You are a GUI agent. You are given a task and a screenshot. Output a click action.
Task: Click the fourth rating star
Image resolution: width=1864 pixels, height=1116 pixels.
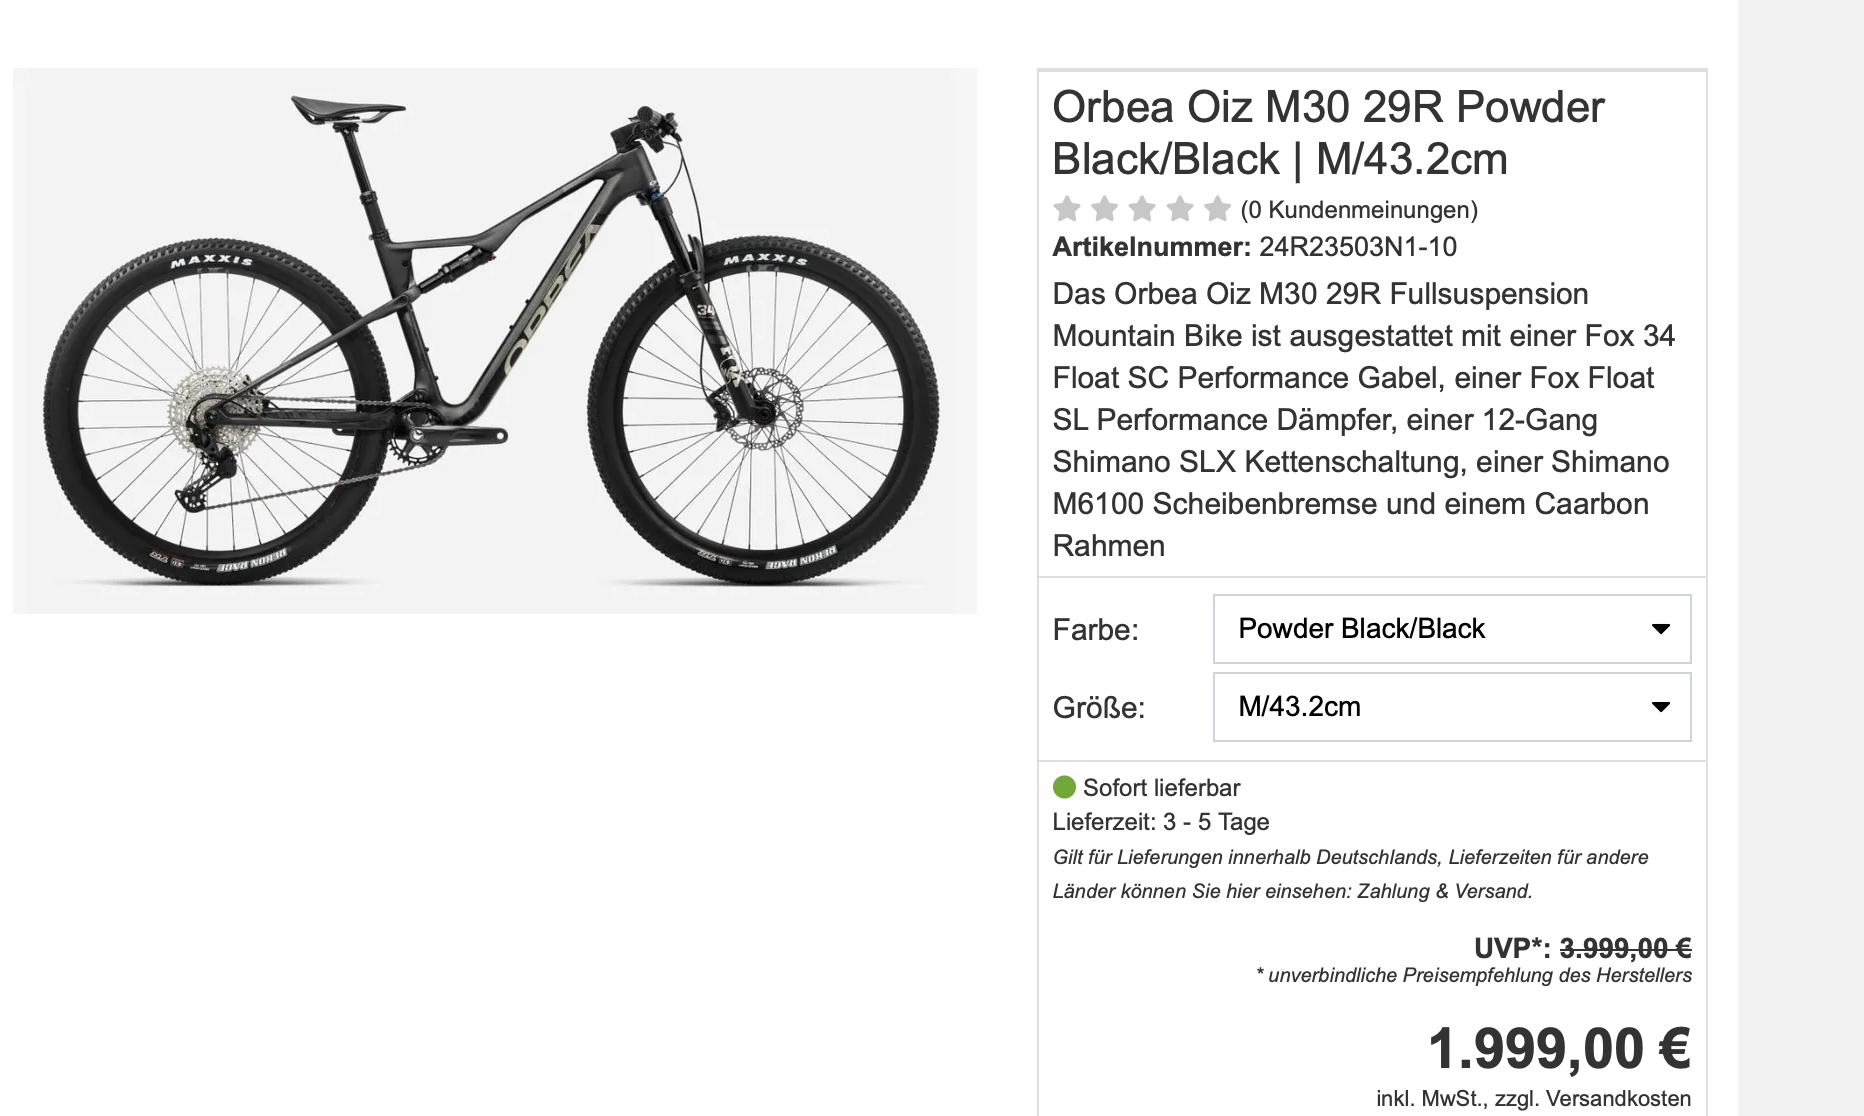(1180, 209)
